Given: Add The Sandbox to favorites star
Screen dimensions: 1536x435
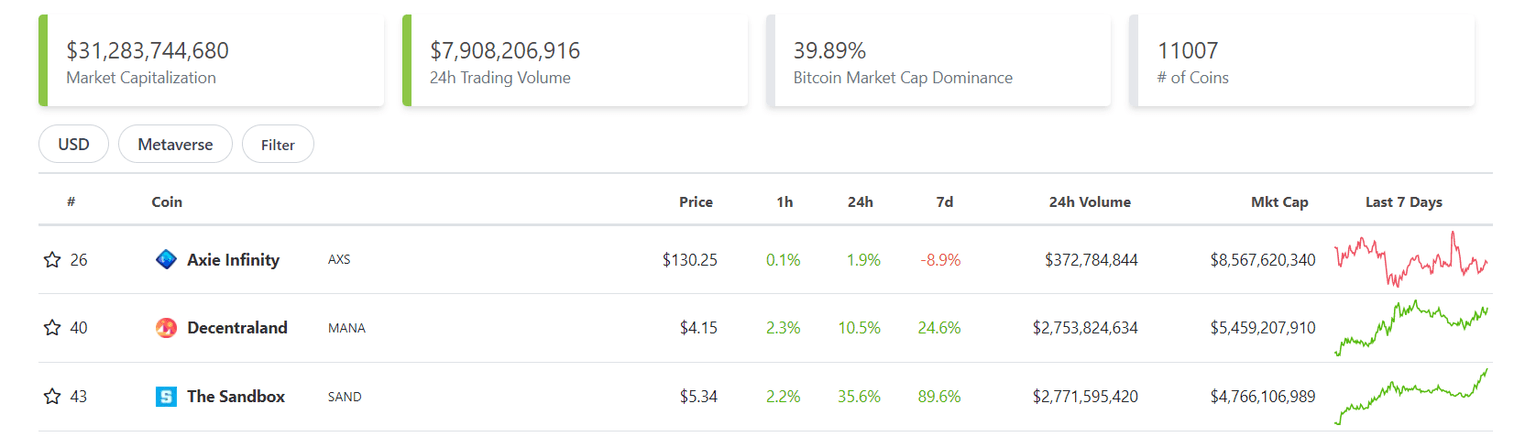Looking at the screenshot, I should coord(52,397).
